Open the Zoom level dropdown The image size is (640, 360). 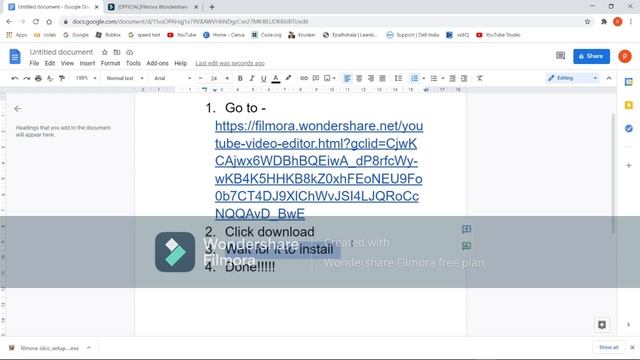(86, 78)
